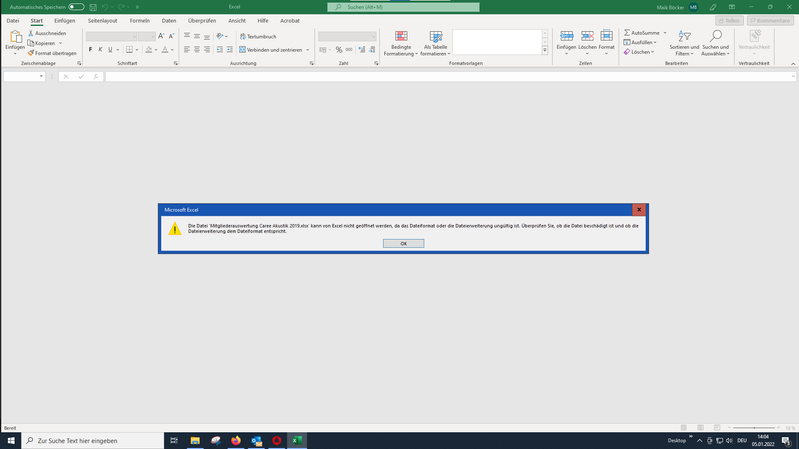Screen dimensions: 799x449
Task: Click the percent style icon
Action: tap(339, 50)
